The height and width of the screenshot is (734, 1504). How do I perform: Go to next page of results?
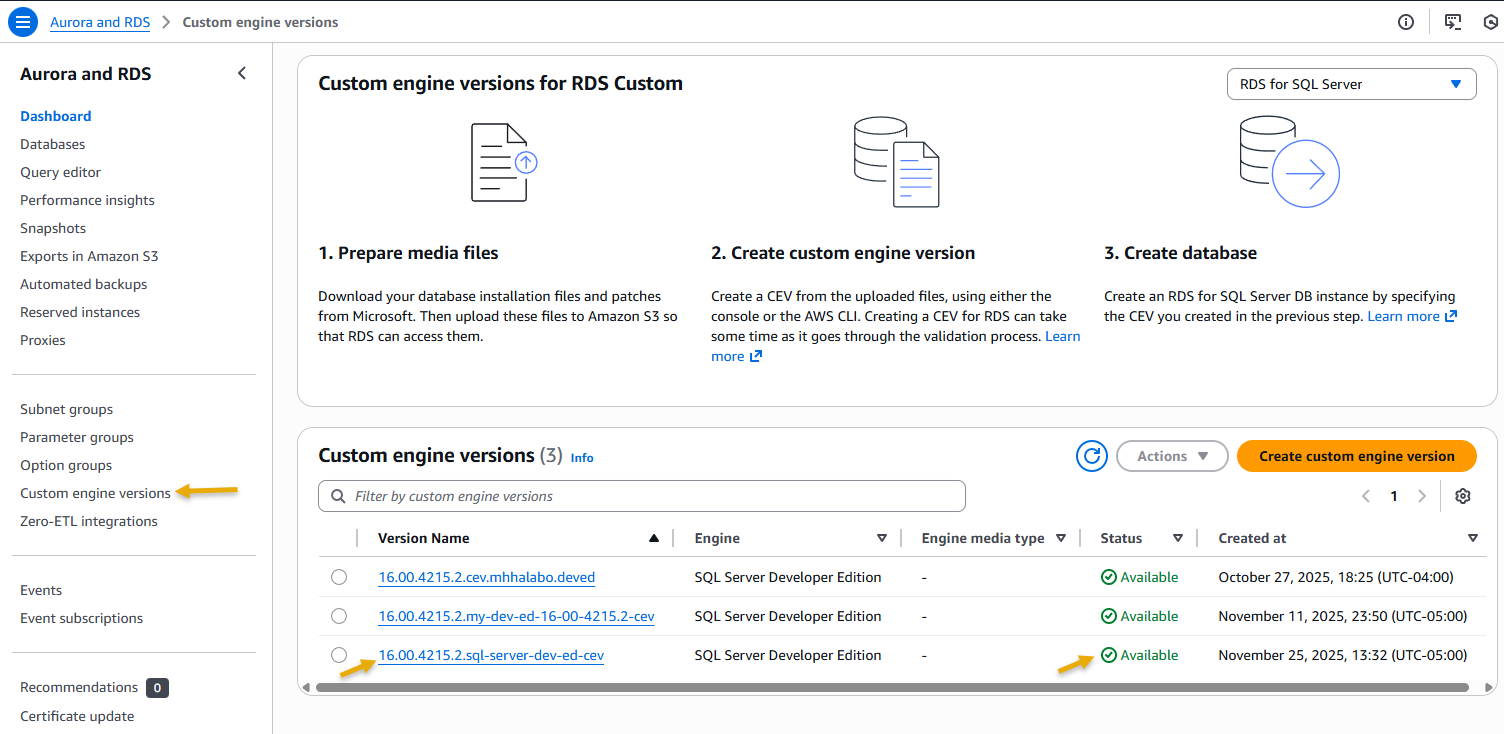(1422, 496)
